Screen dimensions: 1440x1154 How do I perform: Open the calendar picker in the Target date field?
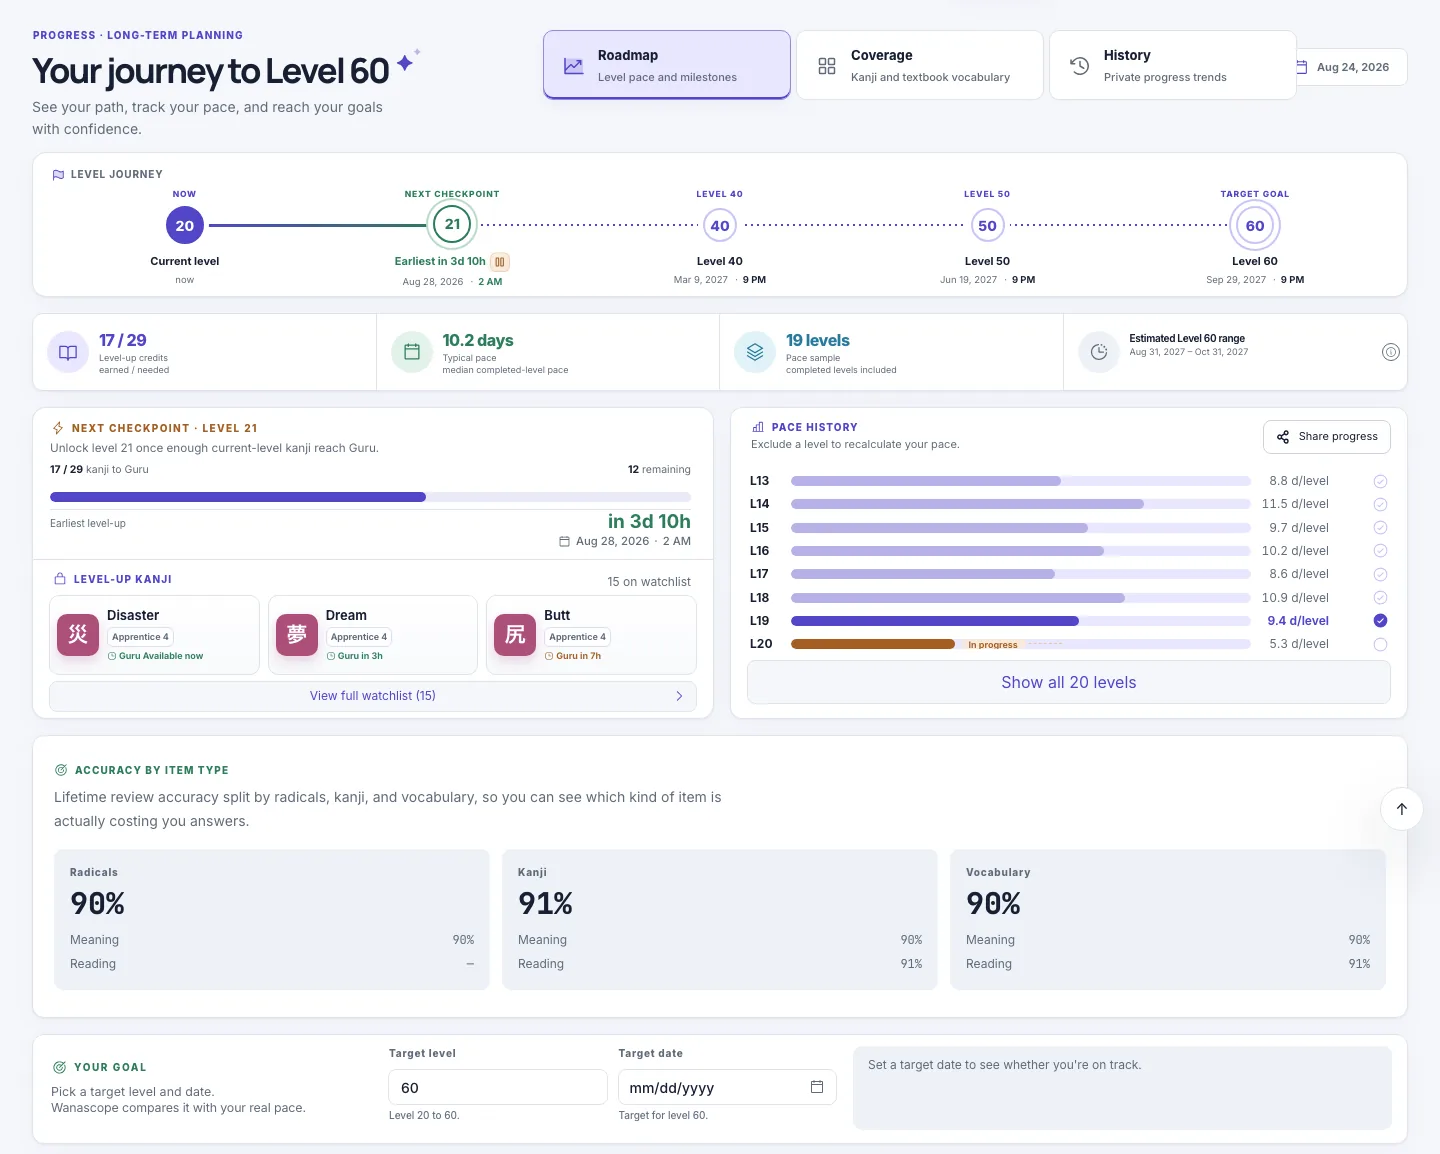coord(817,1087)
